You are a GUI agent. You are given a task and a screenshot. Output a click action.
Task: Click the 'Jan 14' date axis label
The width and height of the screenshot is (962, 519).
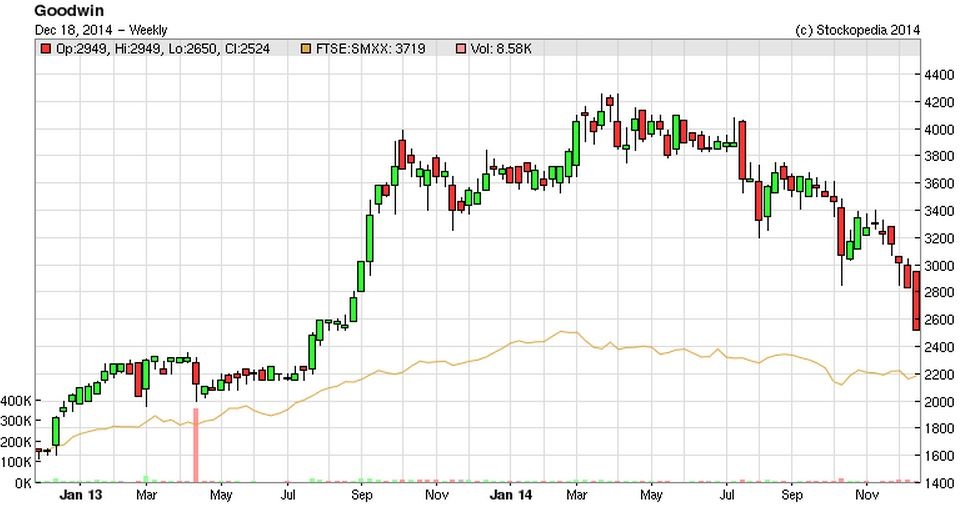pos(510,495)
